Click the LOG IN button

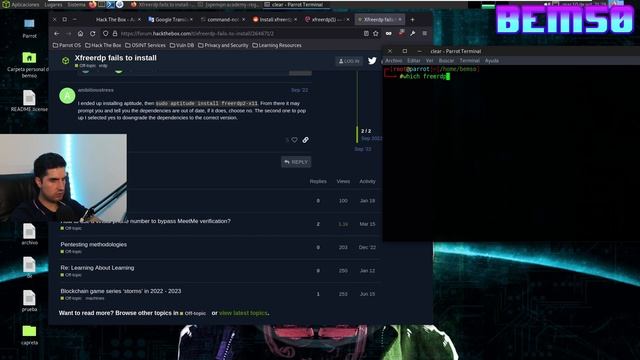349,61
